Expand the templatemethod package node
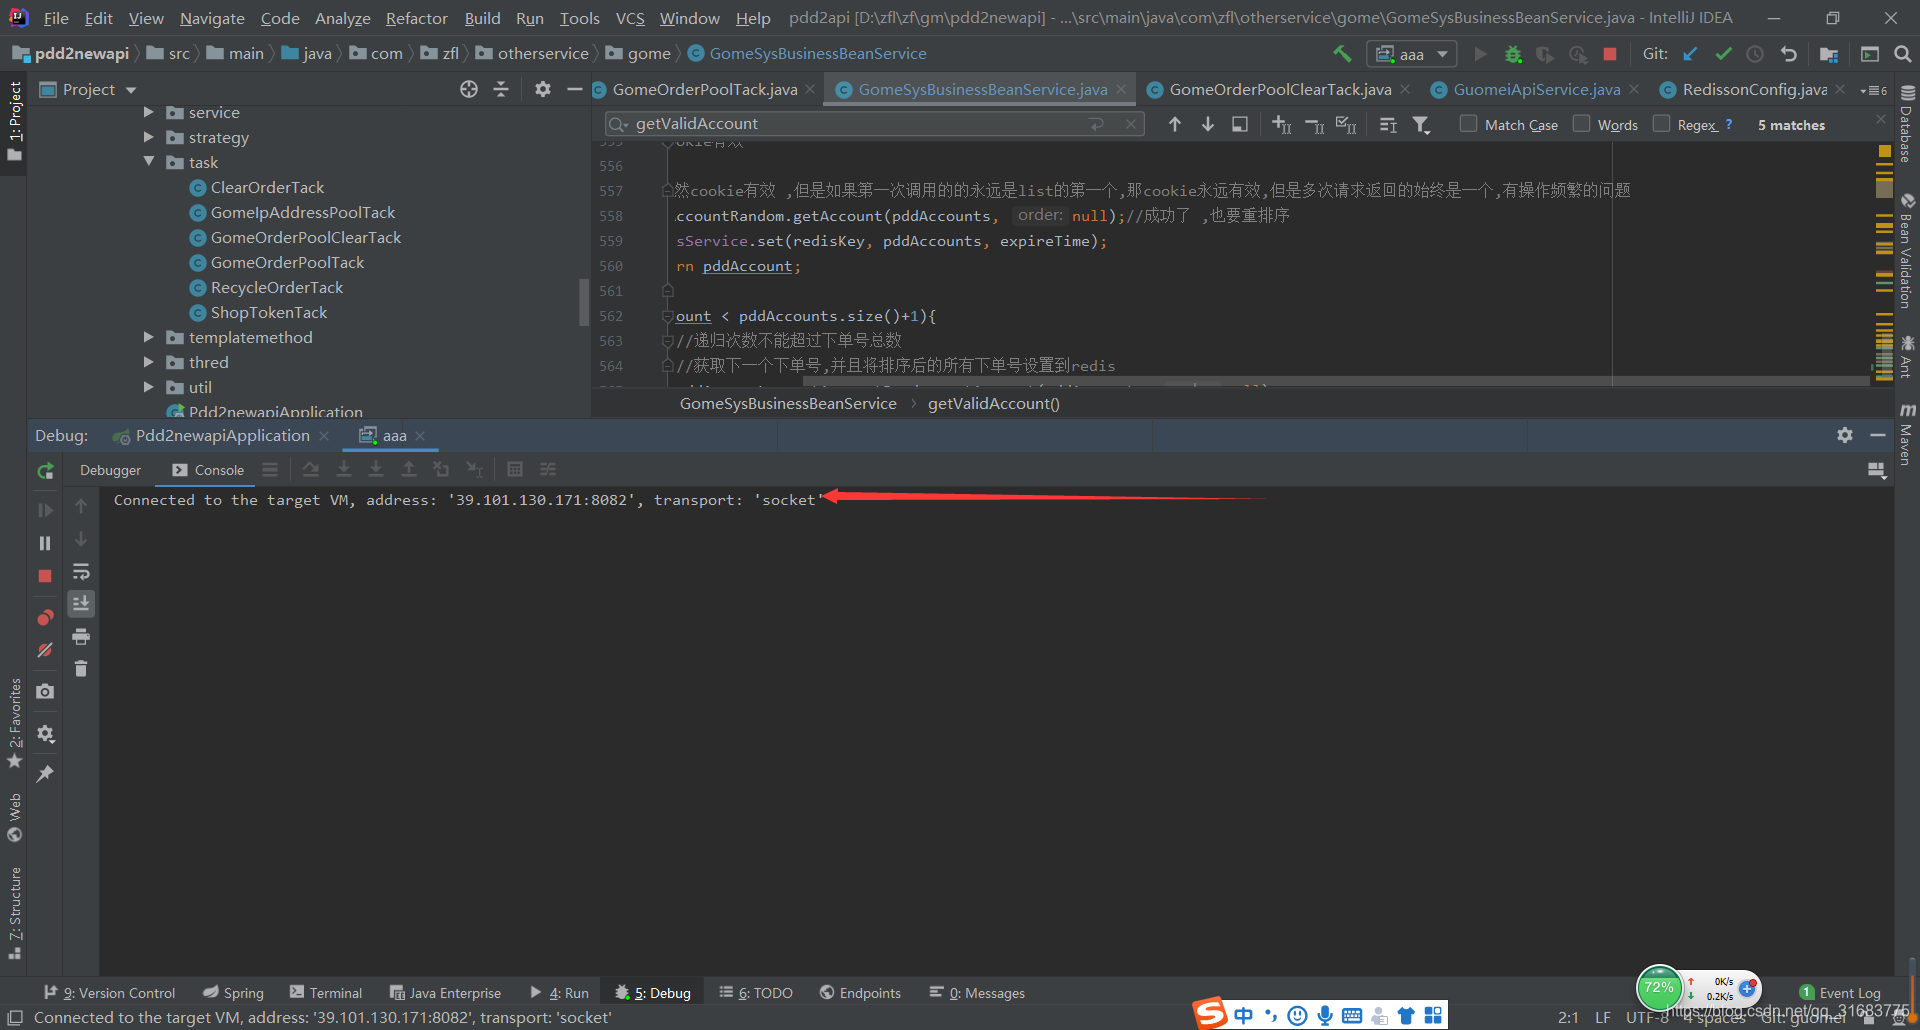Screen dimensions: 1920x1030 [x=148, y=337]
